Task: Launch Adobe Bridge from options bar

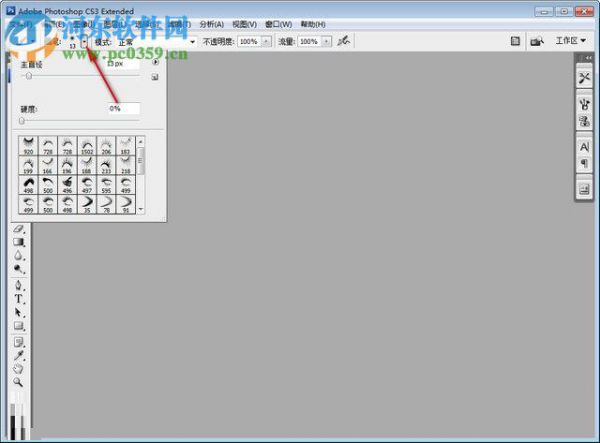Action: pos(537,41)
